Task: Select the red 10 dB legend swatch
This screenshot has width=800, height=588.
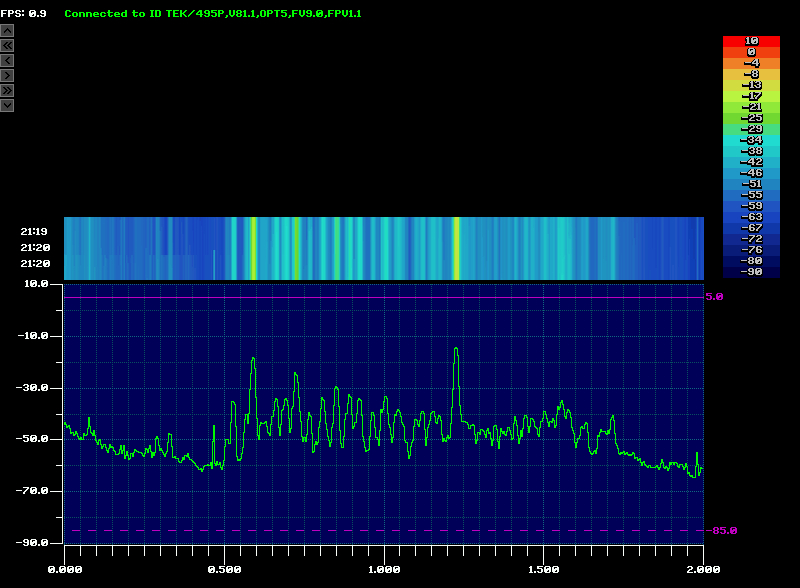Action: point(750,41)
